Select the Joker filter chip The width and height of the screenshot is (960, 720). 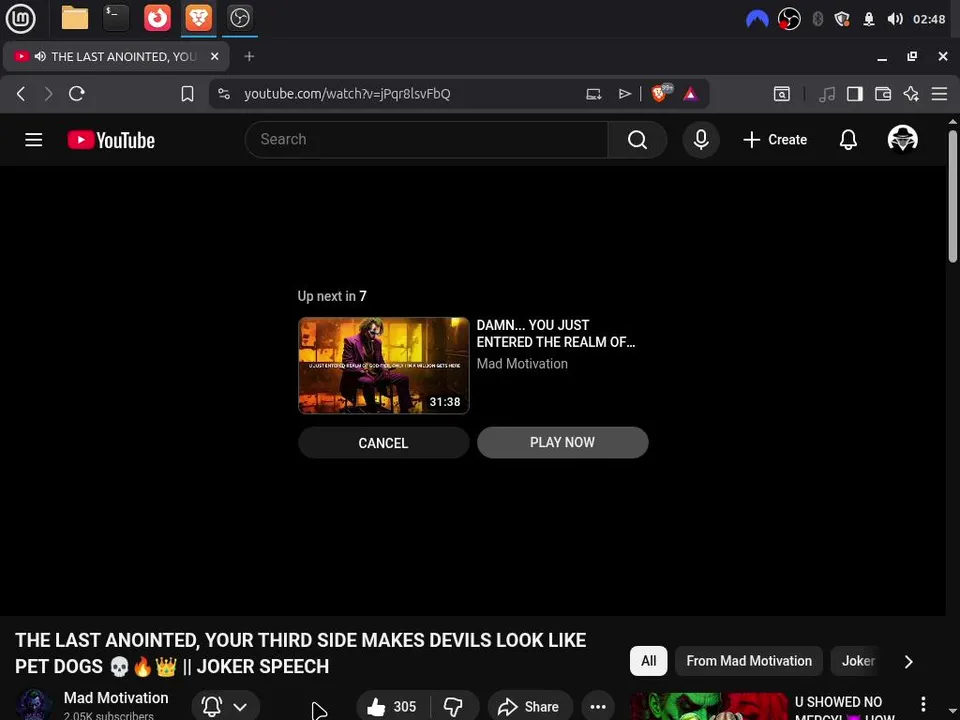pos(858,661)
